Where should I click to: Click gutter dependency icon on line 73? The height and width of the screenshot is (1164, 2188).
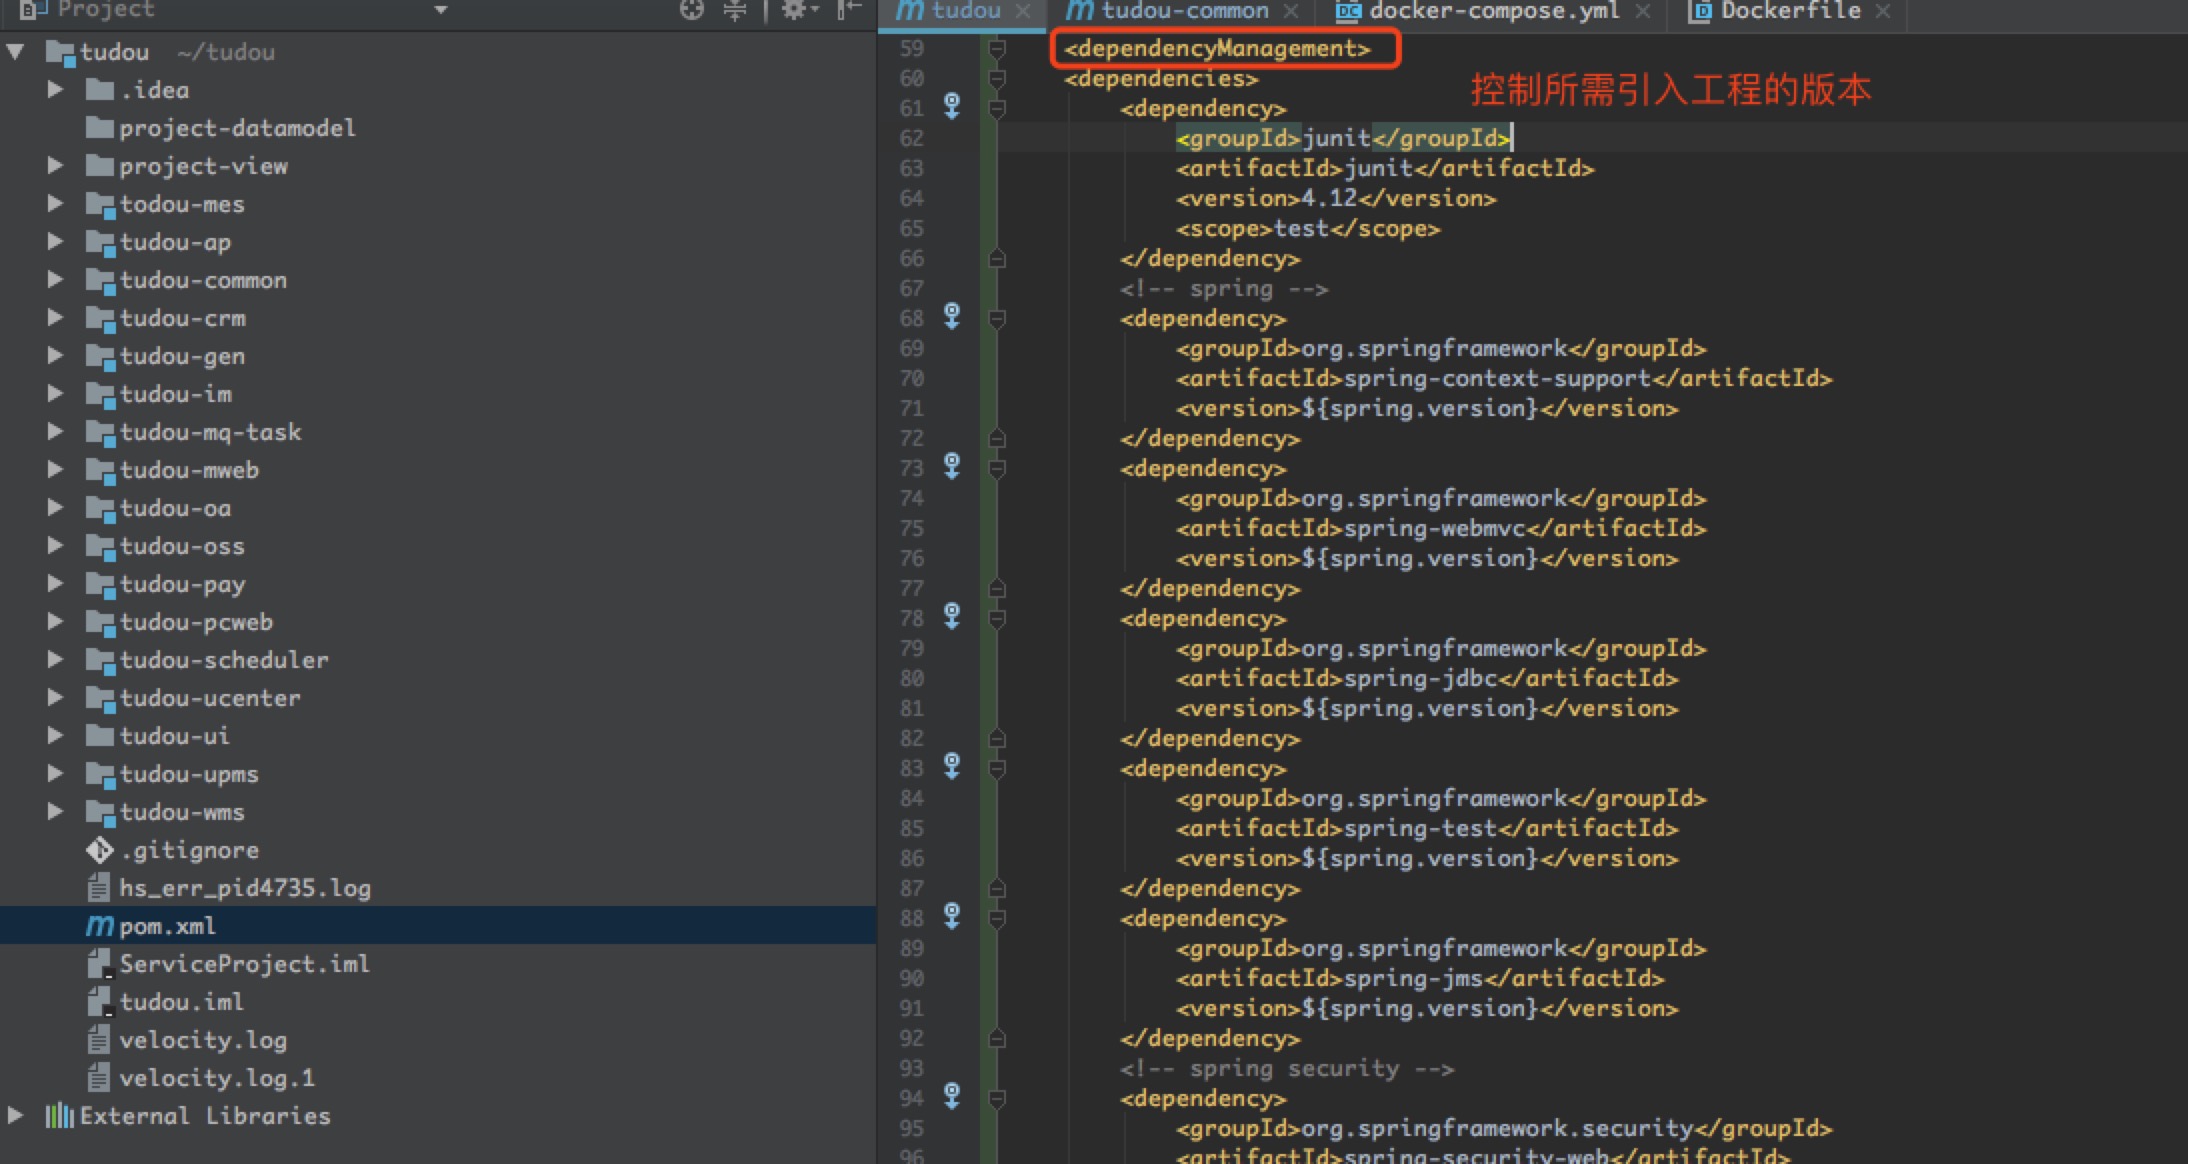(952, 467)
